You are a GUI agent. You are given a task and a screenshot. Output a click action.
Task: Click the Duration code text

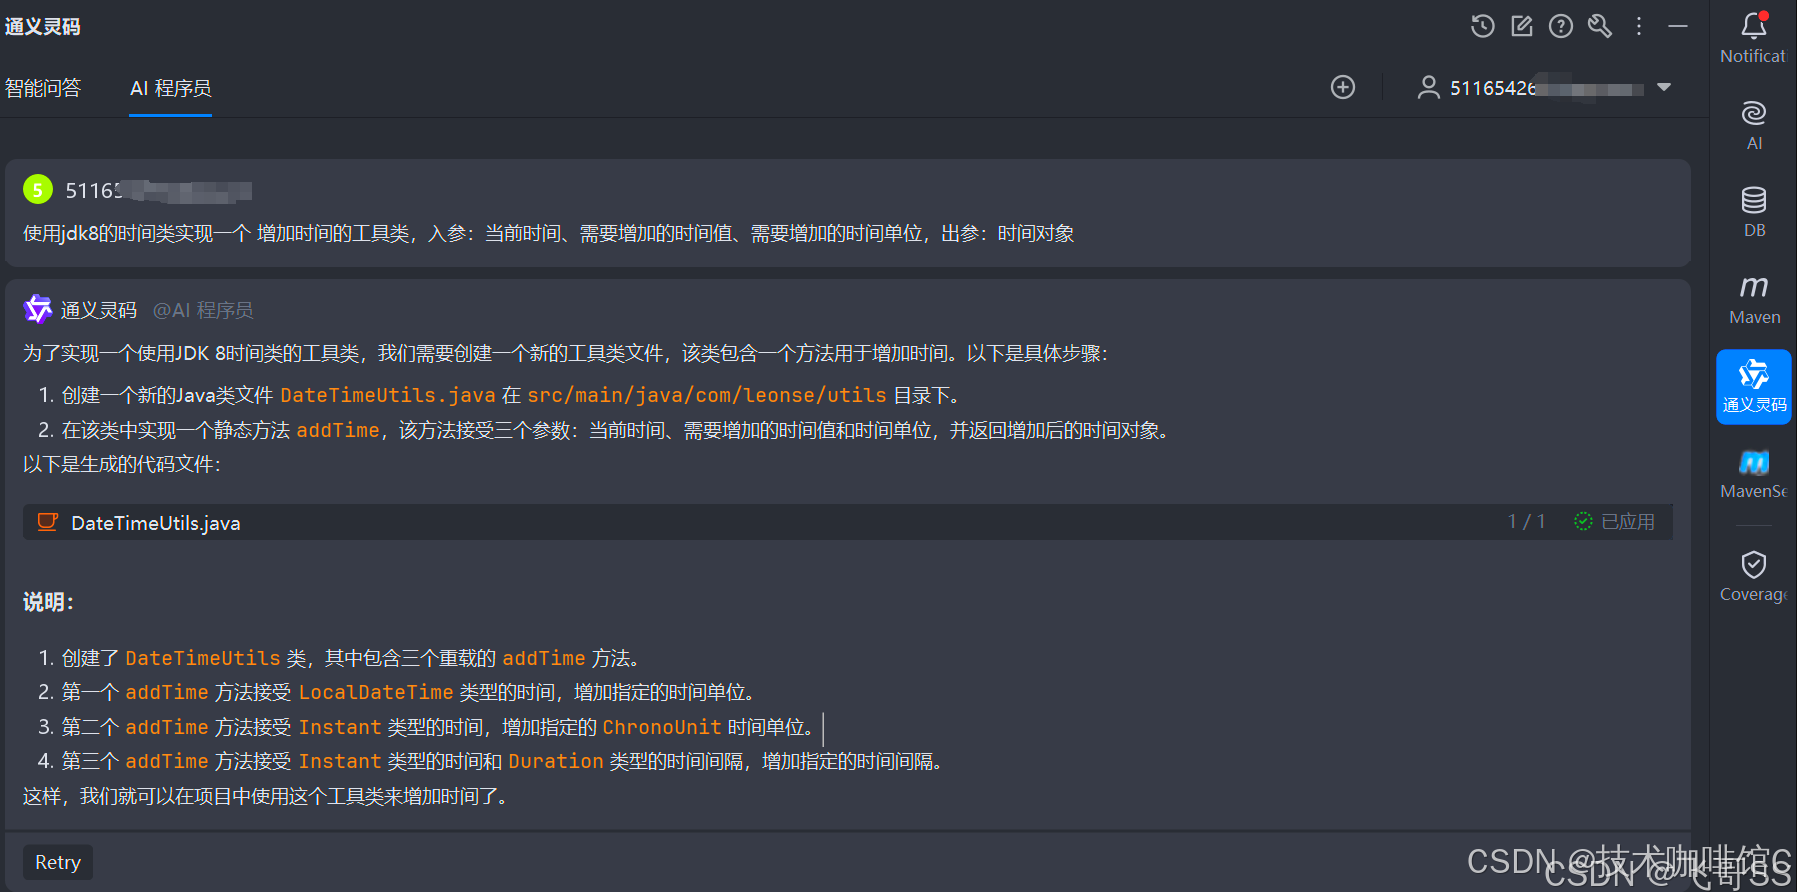click(556, 761)
